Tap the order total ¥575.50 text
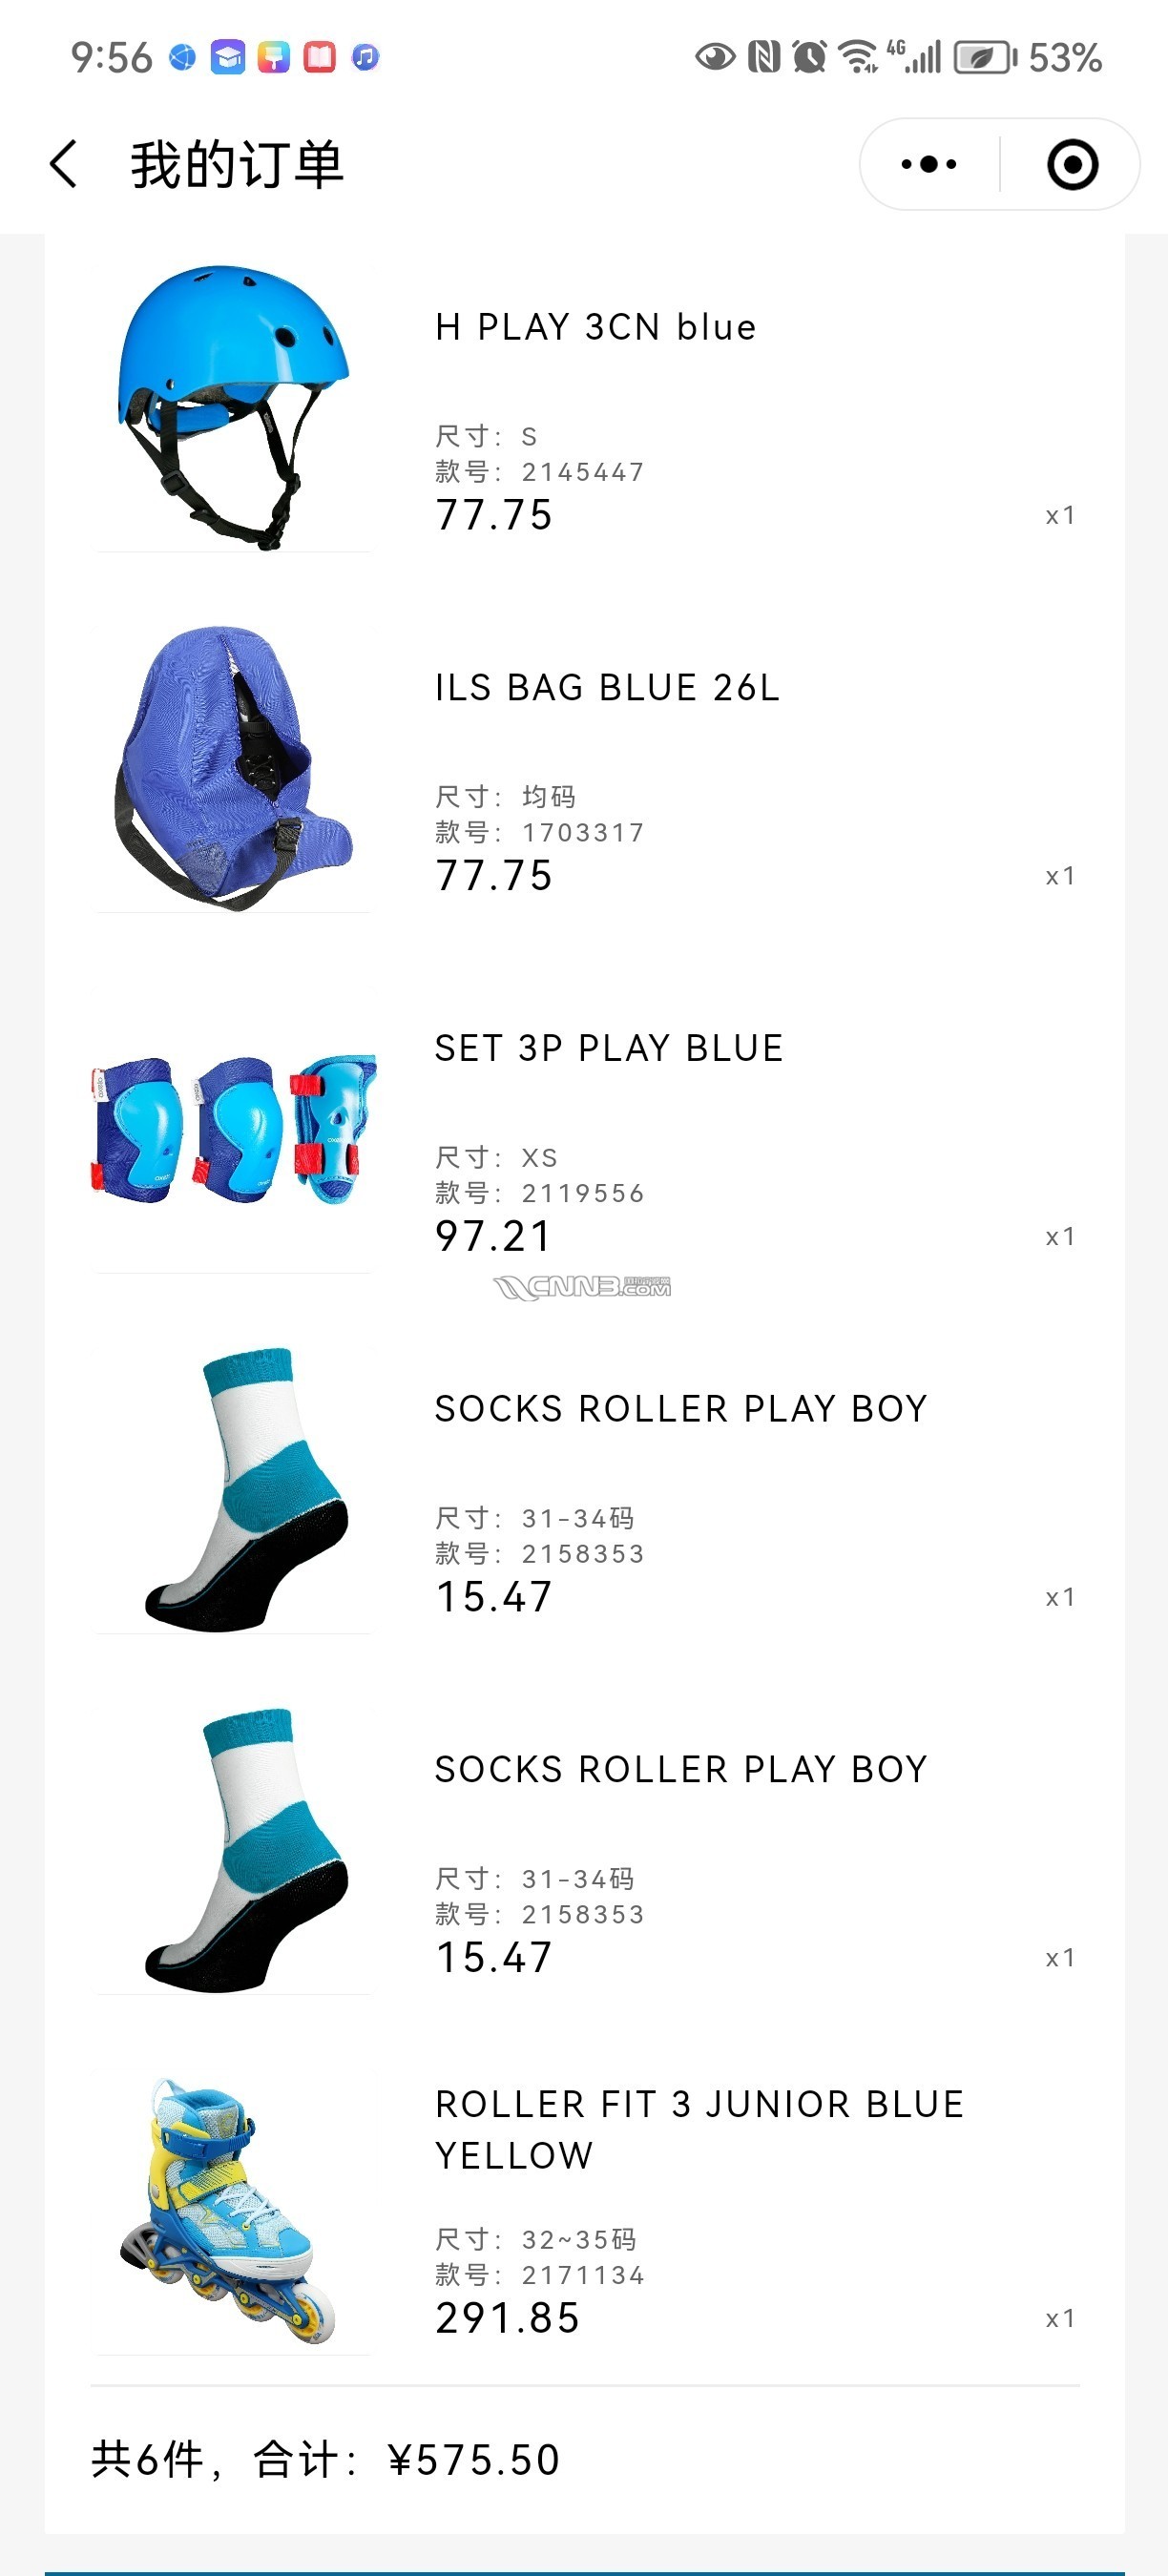 (x=474, y=2460)
